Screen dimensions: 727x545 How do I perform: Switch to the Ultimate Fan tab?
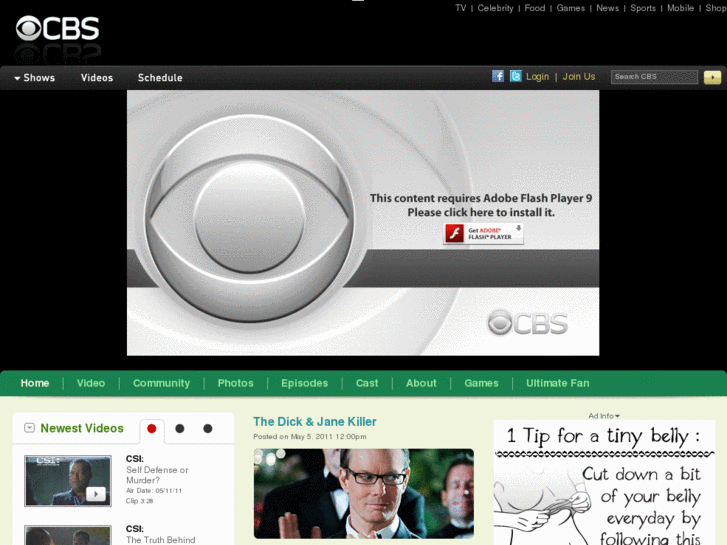coord(558,383)
